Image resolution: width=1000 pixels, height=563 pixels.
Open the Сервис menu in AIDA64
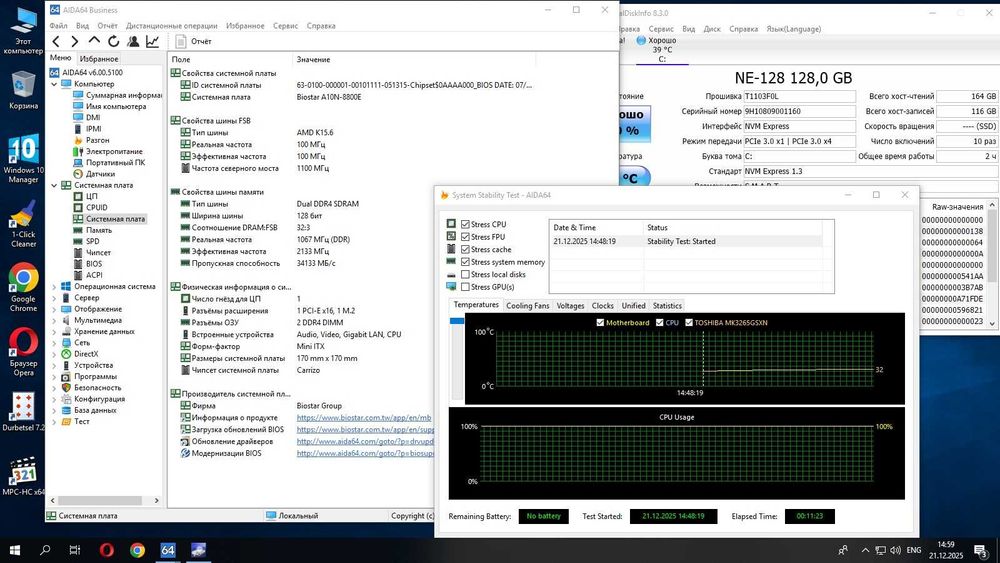point(285,26)
